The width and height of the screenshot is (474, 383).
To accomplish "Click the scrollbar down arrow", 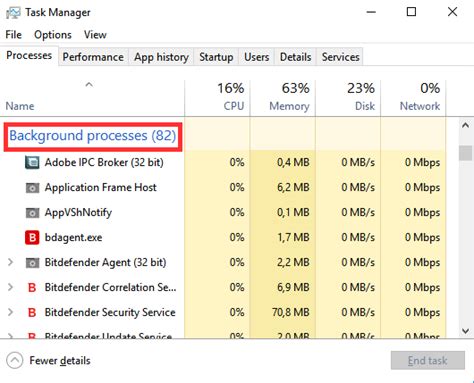I will (465, 331).
